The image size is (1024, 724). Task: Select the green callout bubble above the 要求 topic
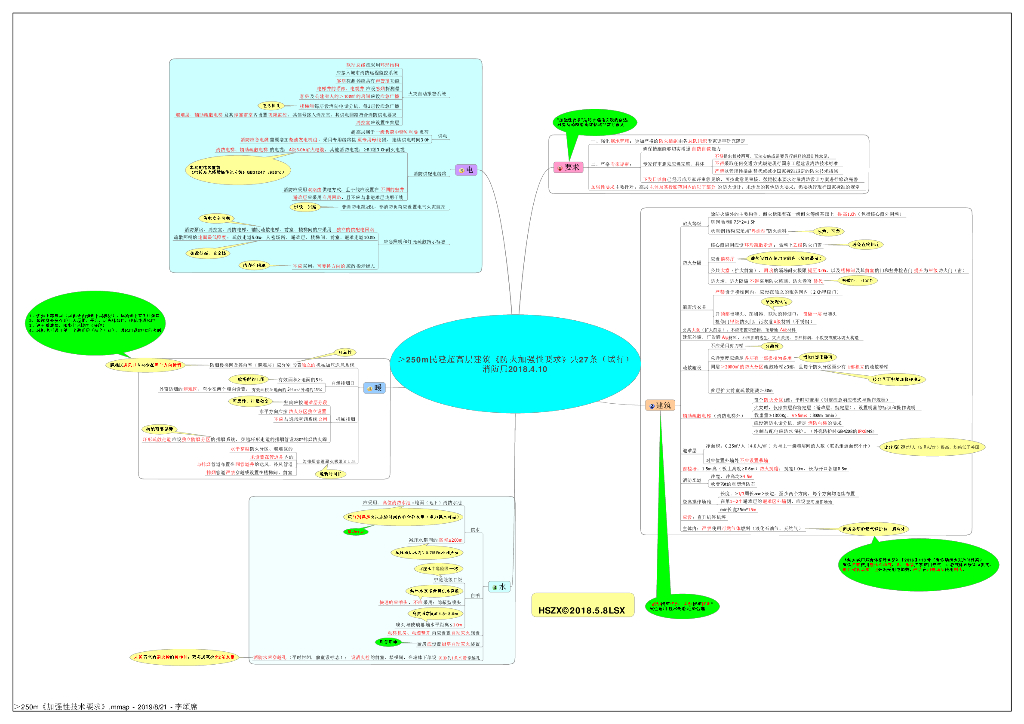point(594,121)
